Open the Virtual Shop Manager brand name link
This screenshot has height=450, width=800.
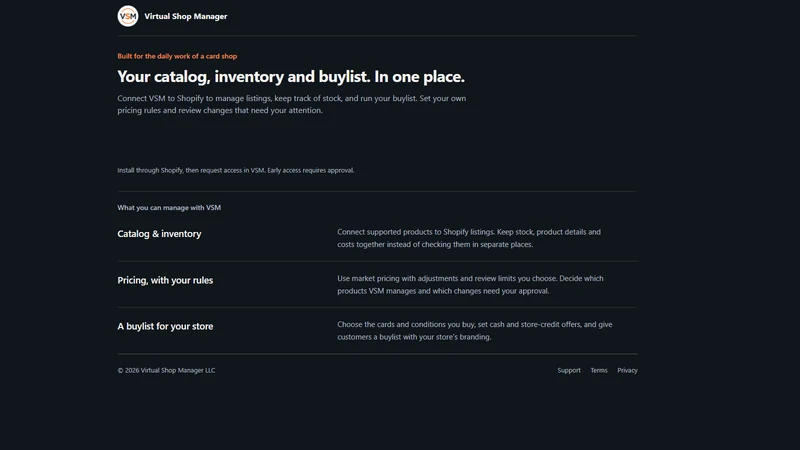186,16
